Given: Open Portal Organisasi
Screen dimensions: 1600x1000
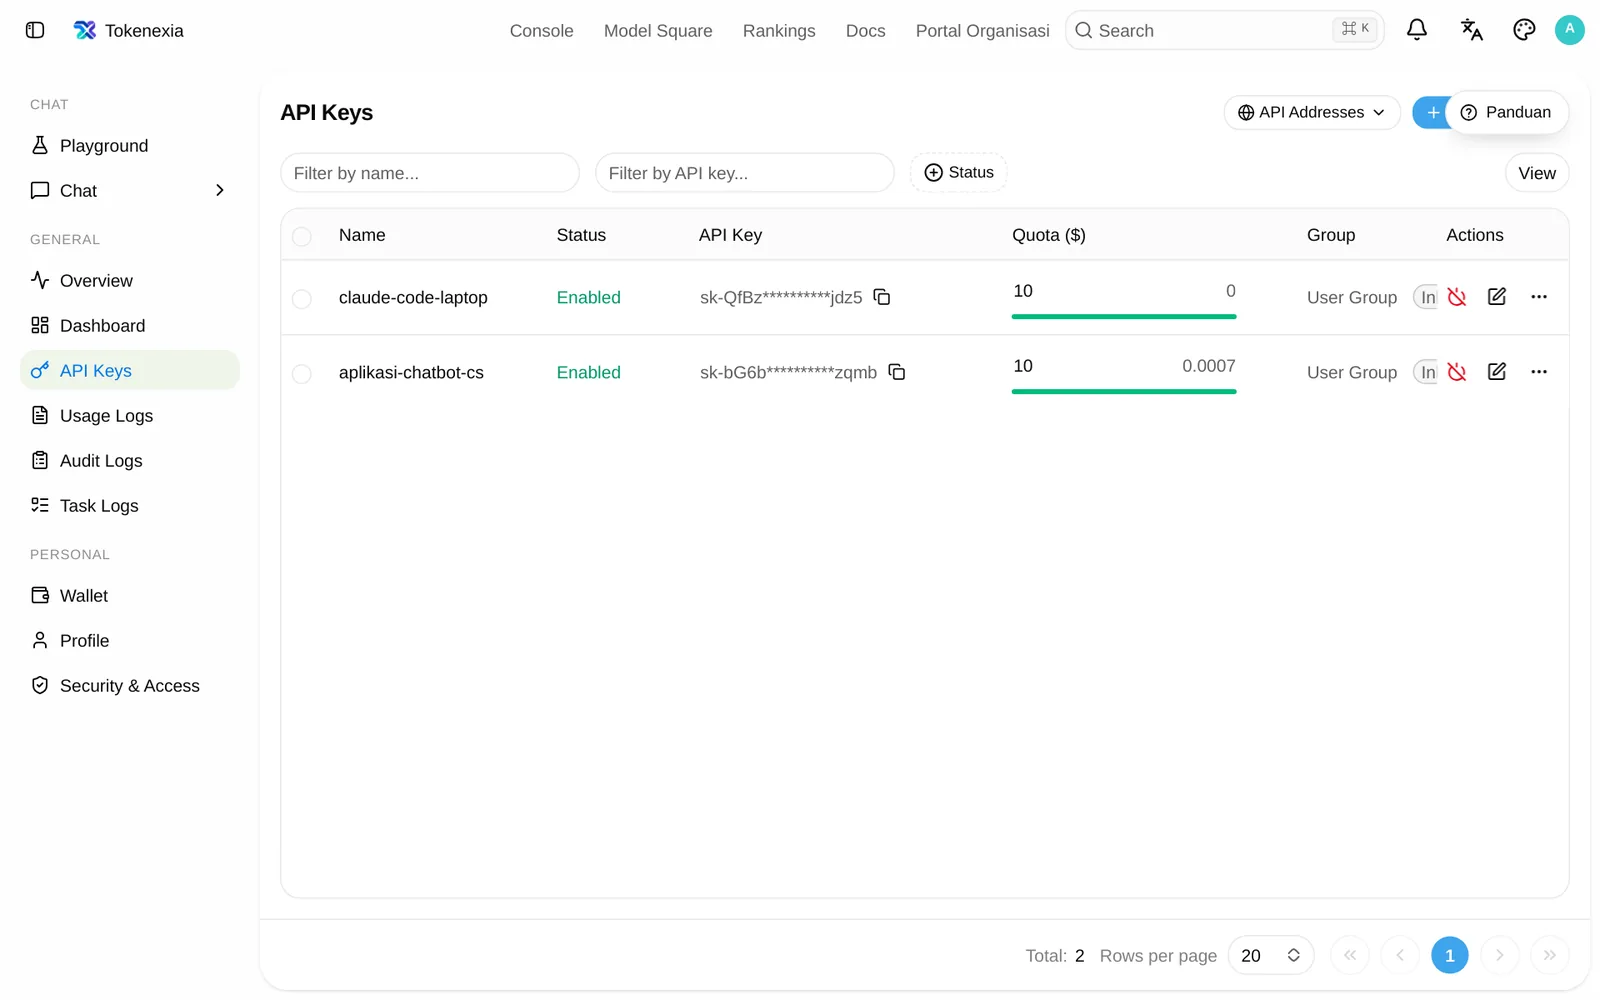Looking at the screenshot, I should coord(982,31).
